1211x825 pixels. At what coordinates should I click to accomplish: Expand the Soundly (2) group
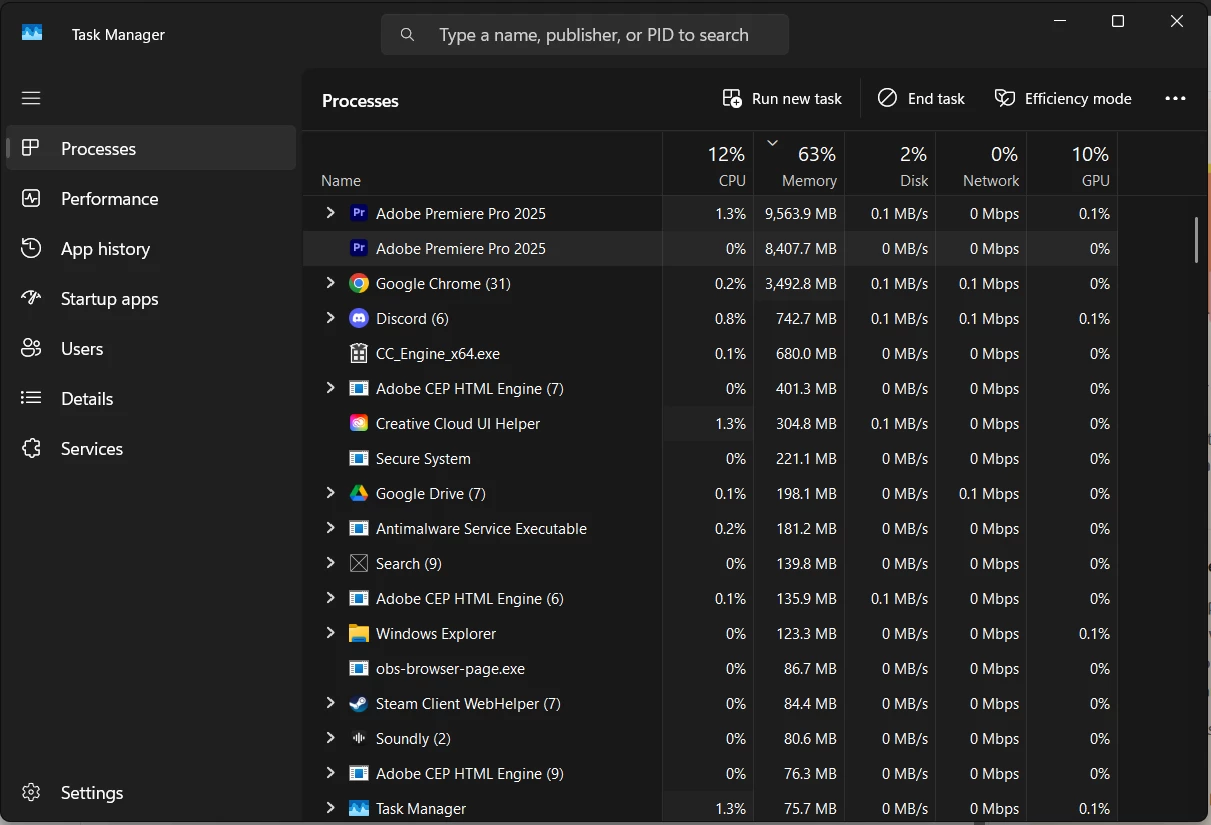330,738
